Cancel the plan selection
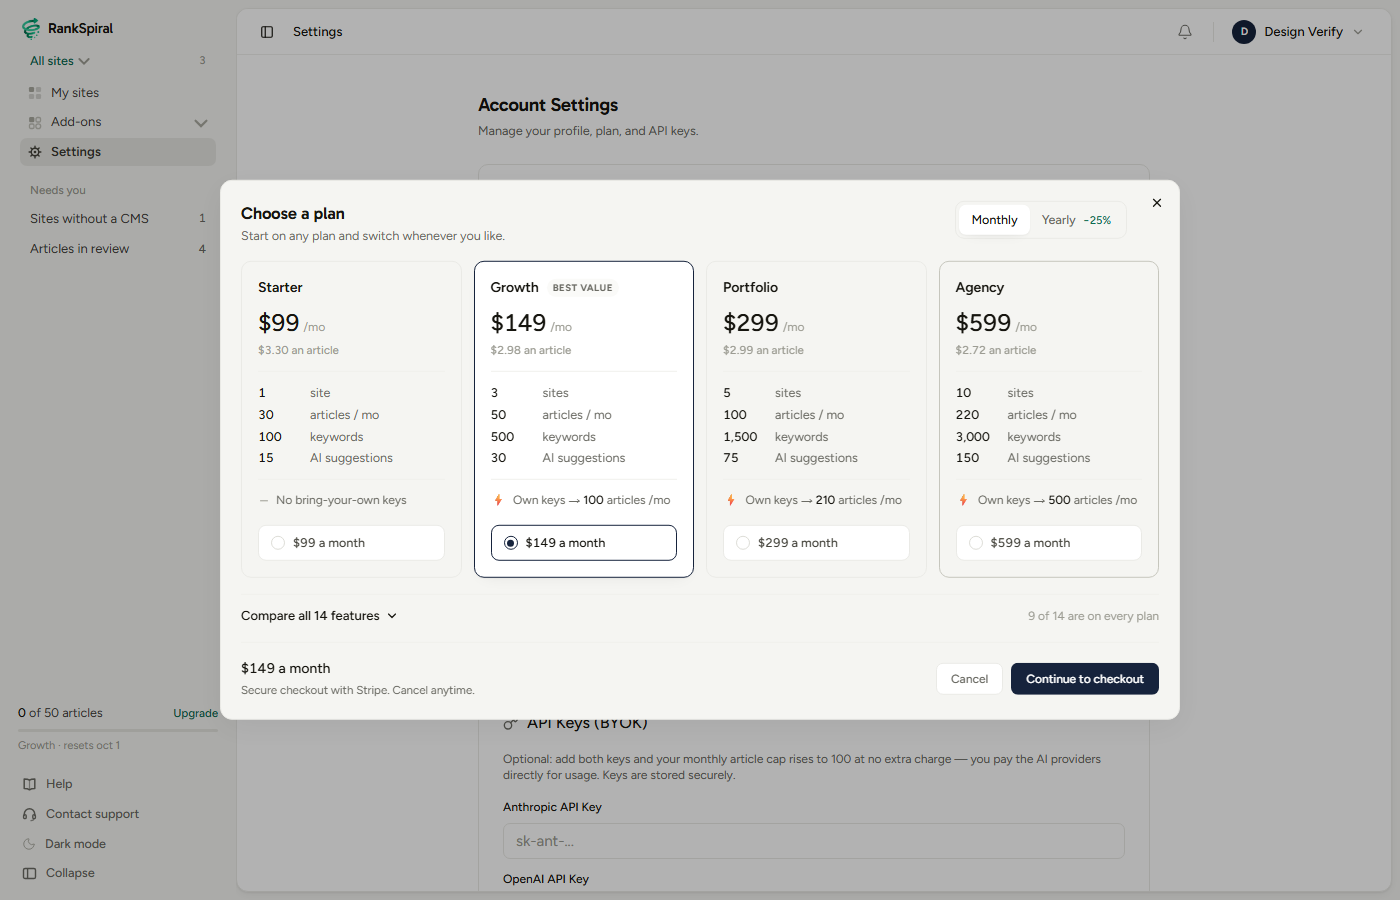 969,679
